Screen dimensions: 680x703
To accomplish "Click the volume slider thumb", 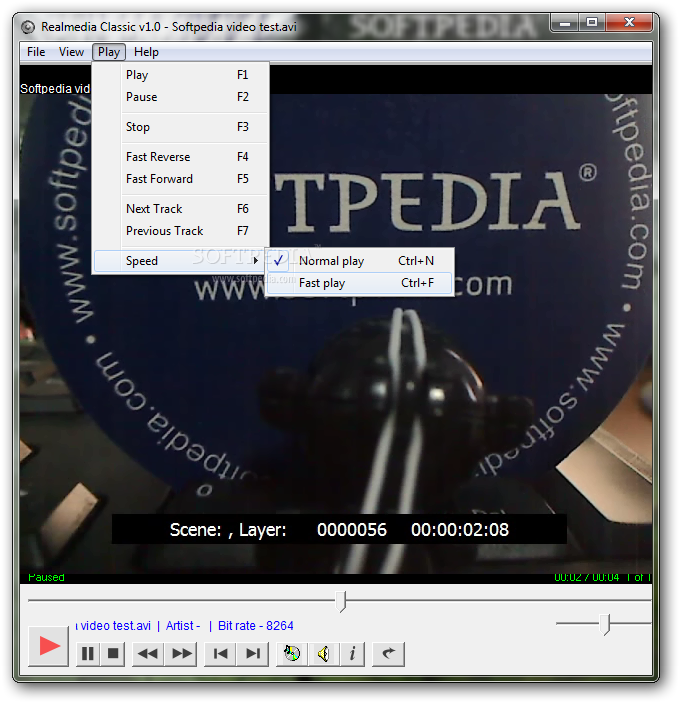I will pyautogui.click(x=606, y=625).
